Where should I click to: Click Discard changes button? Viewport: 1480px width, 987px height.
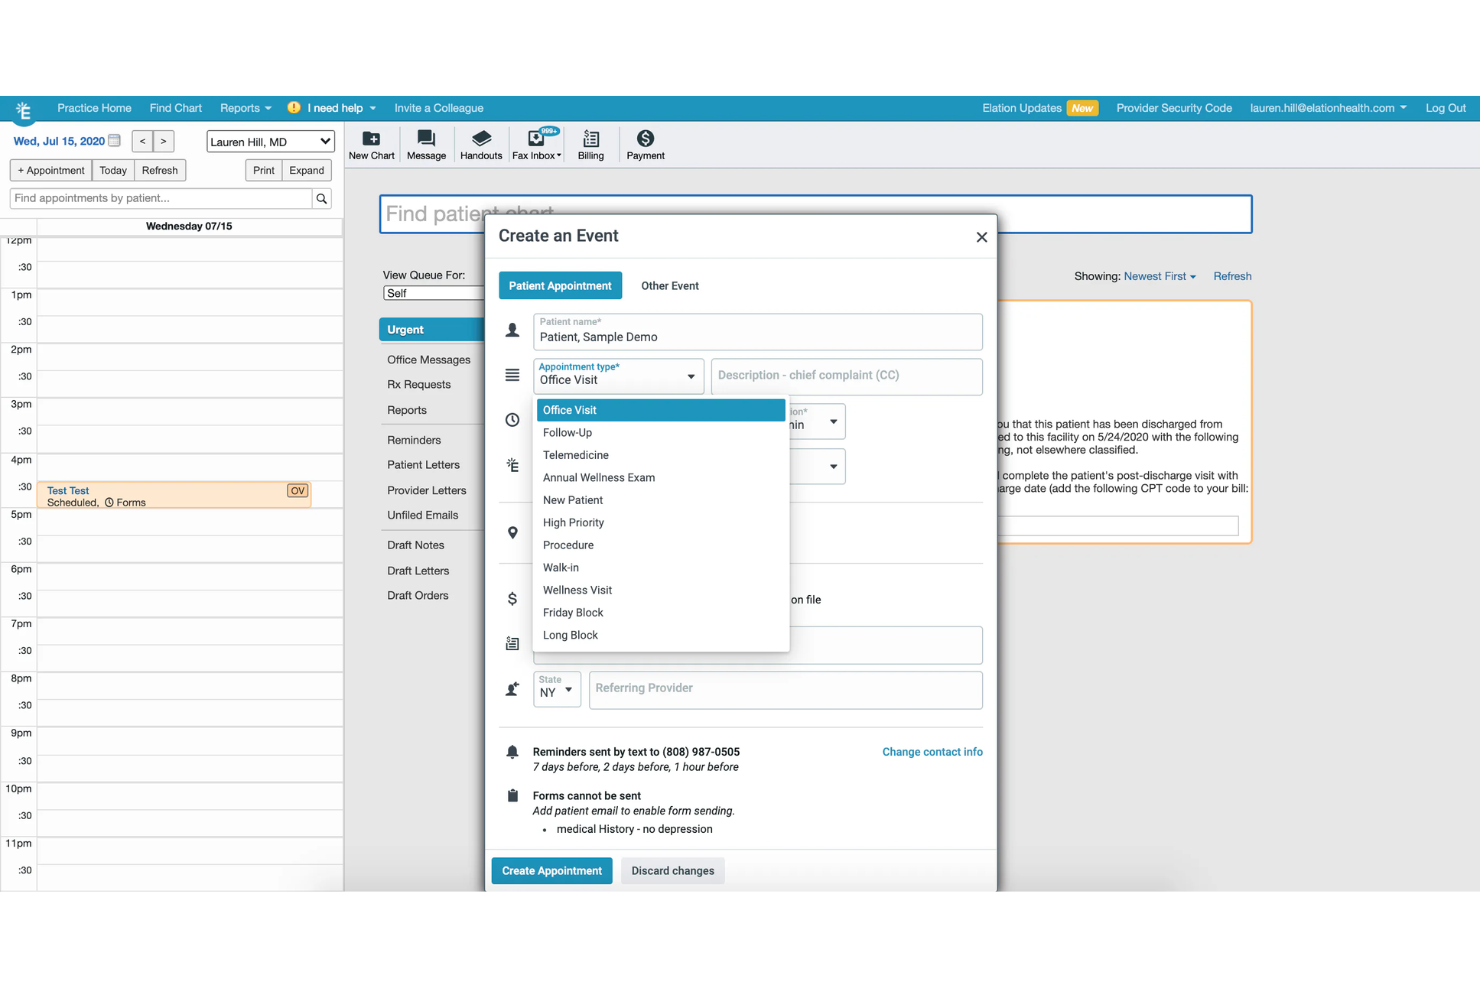673,871
